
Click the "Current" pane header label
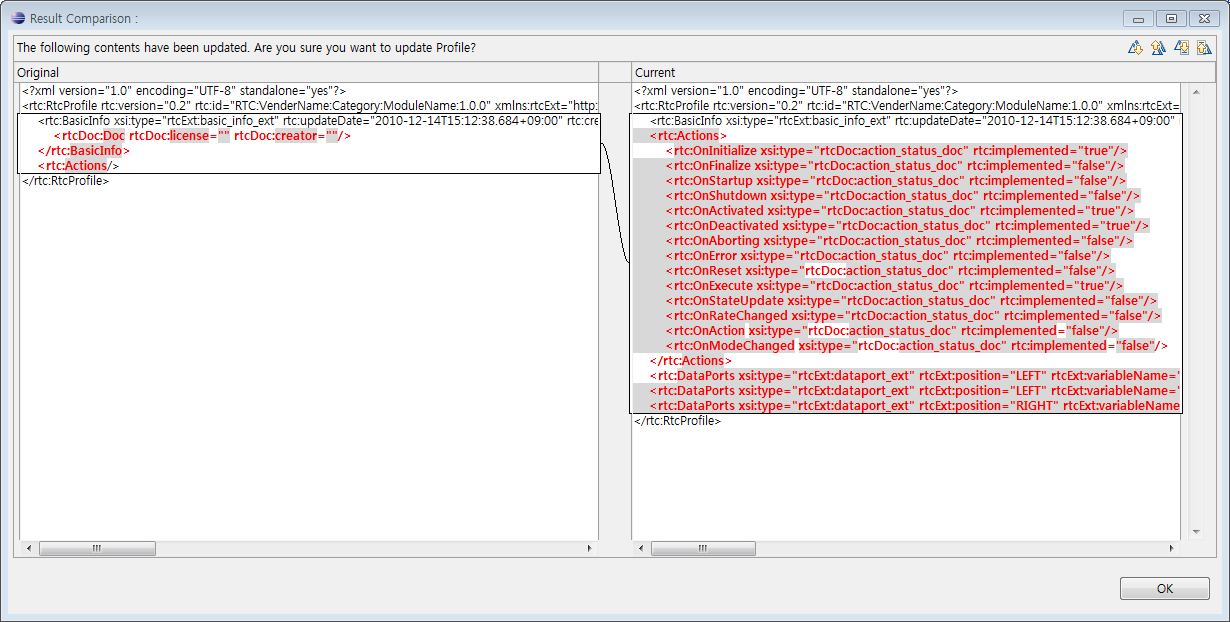[x=655, y=72]
